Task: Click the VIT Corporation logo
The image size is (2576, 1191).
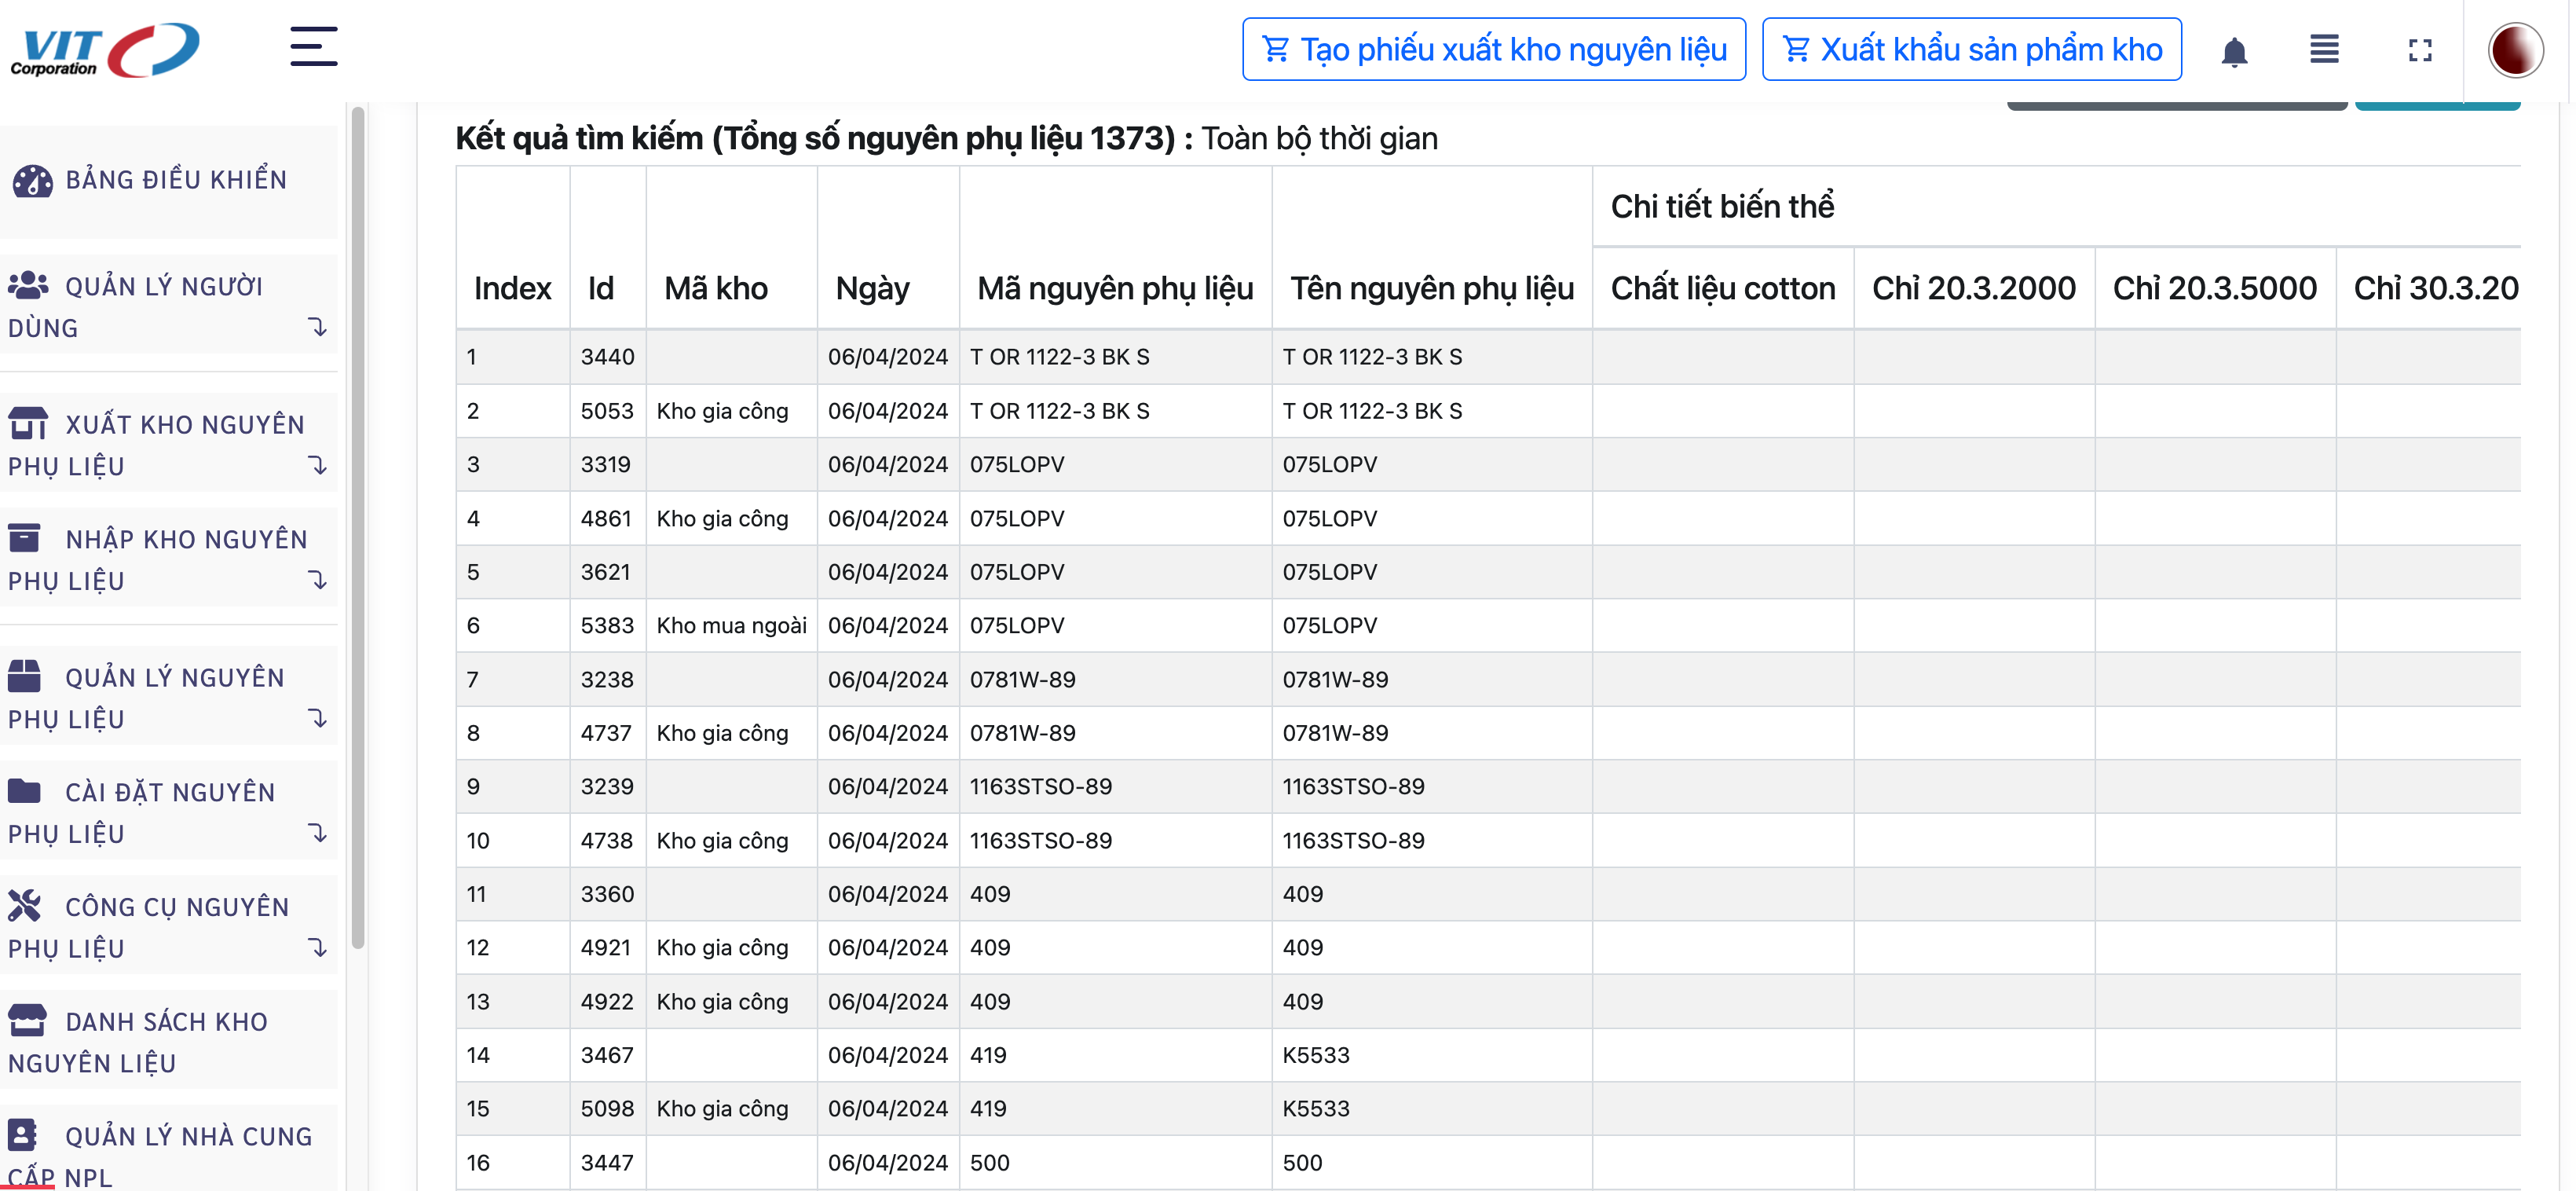Action: 105,50
